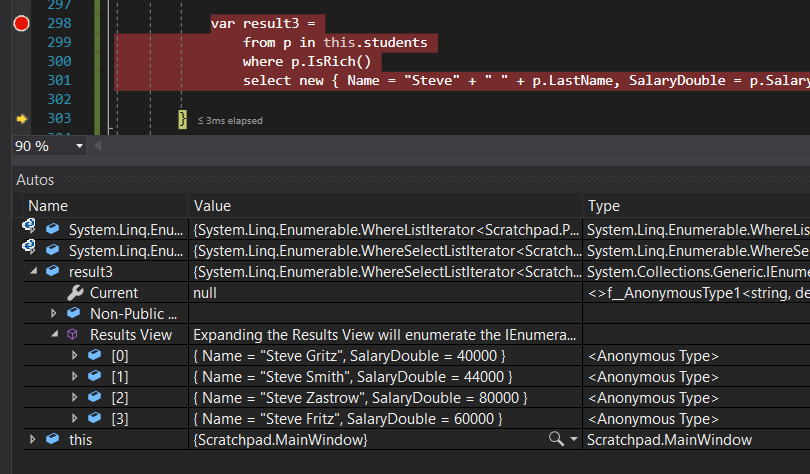Screen dimensions: 810x474
Task: Collapse the result3 variable node
Action: click(34, 271)
